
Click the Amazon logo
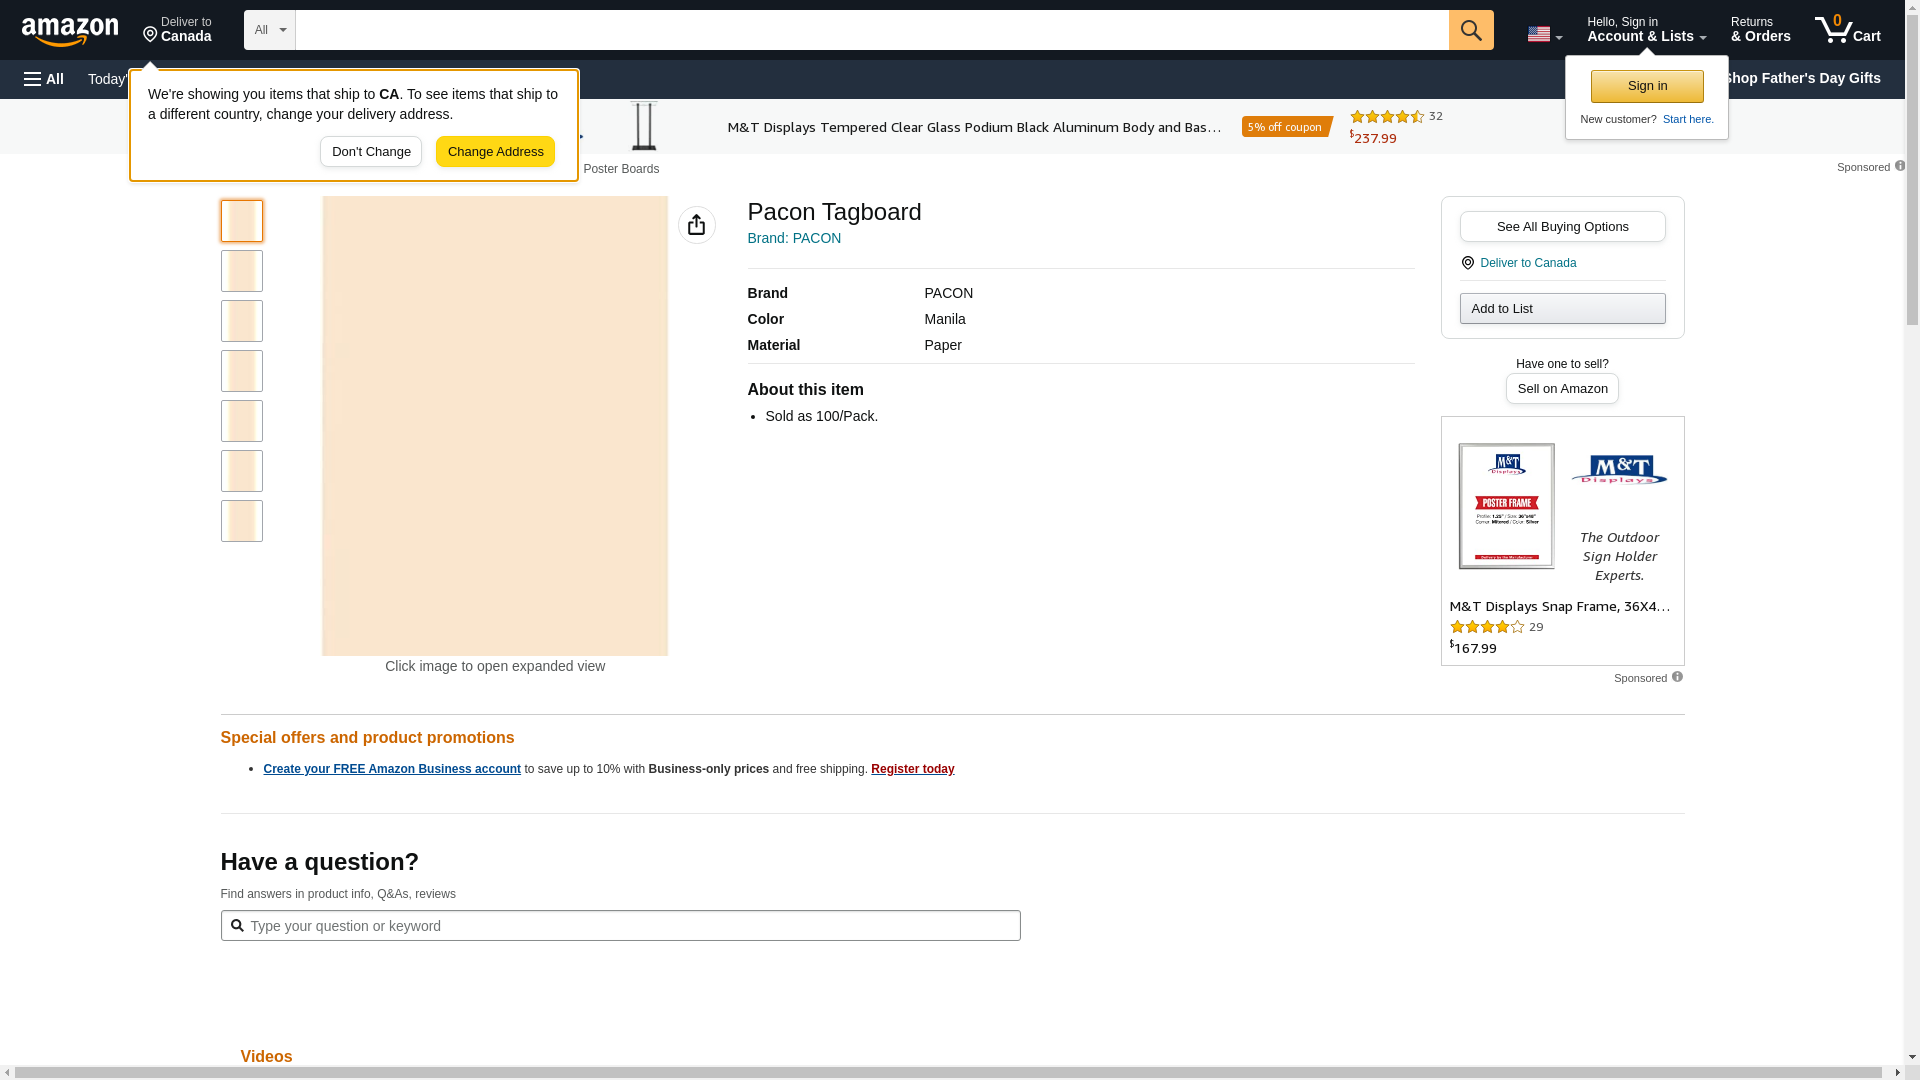[70, 31]
